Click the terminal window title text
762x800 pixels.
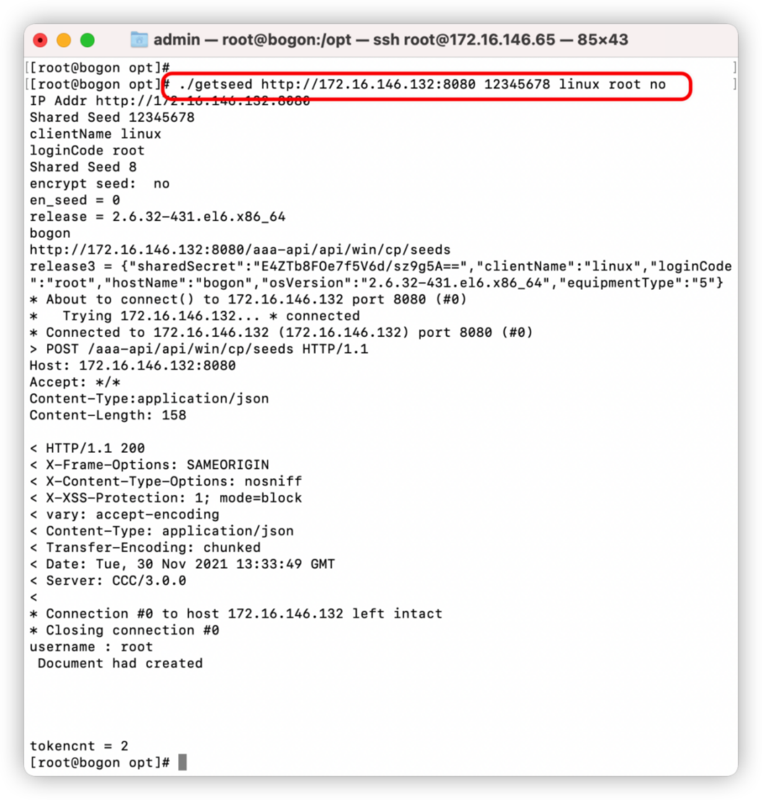[391, 40]
